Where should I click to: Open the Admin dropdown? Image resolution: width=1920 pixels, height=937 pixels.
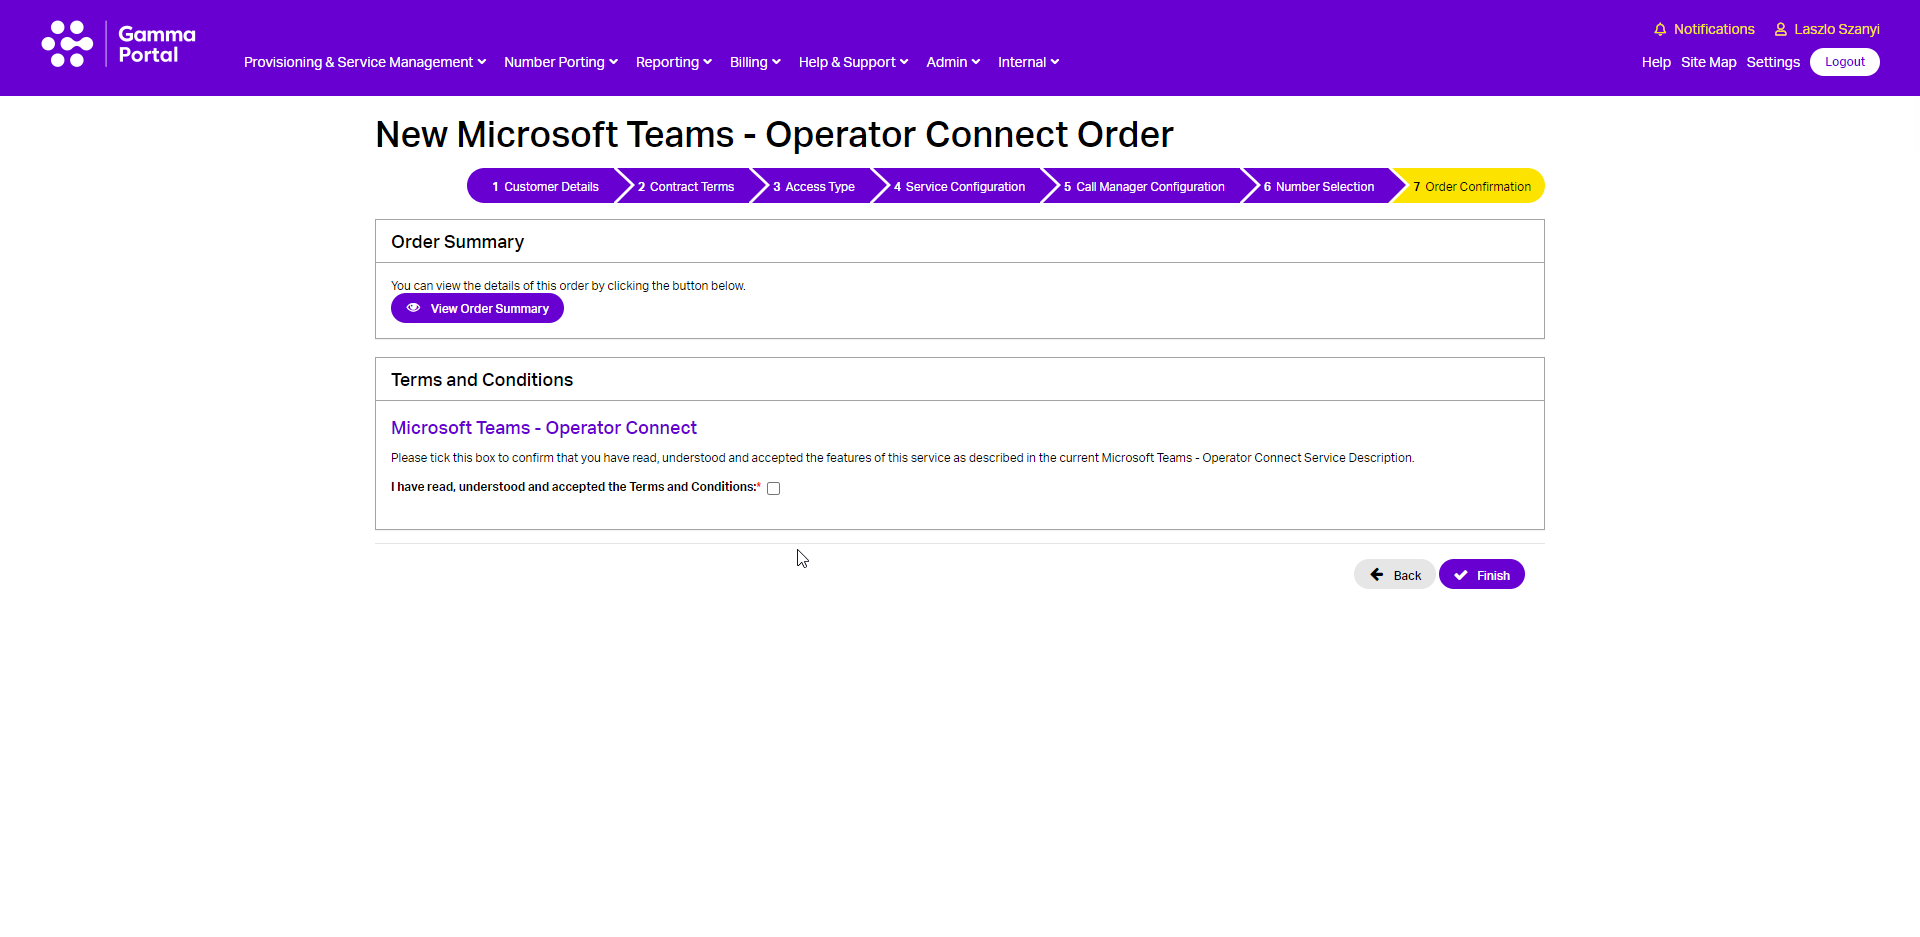[953, 62]
